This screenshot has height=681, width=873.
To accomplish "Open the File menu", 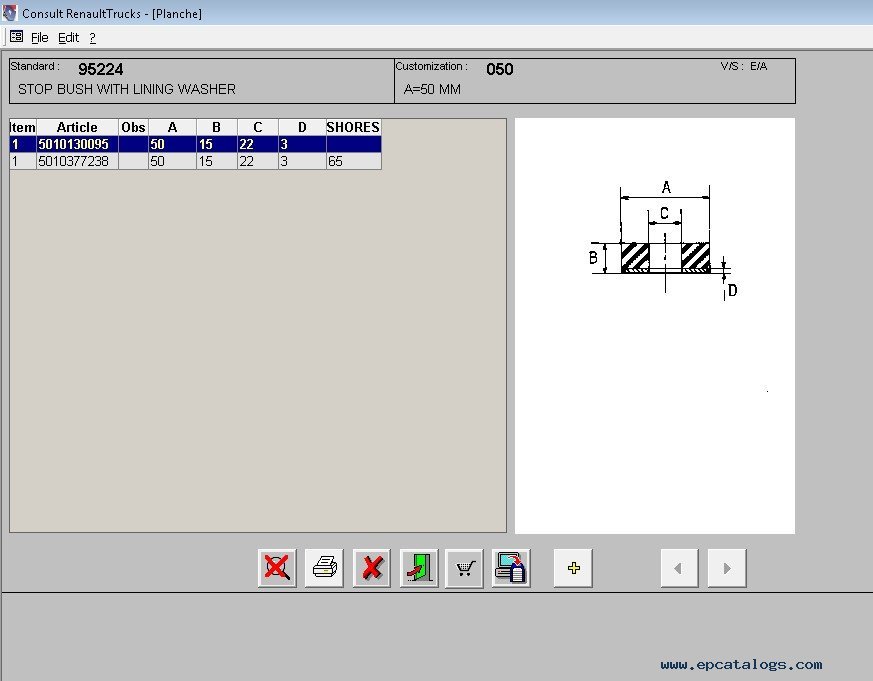I will pos(40,38).
